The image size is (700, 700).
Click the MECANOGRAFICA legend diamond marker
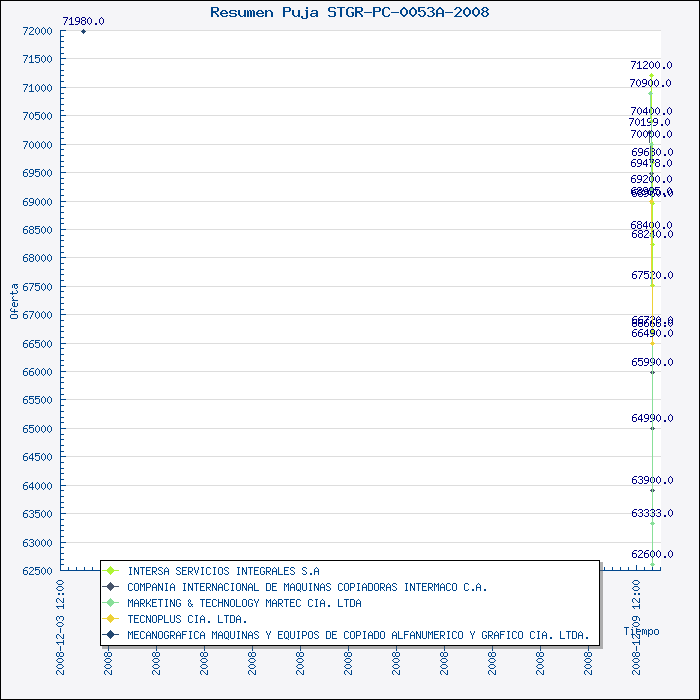(110, 634)
